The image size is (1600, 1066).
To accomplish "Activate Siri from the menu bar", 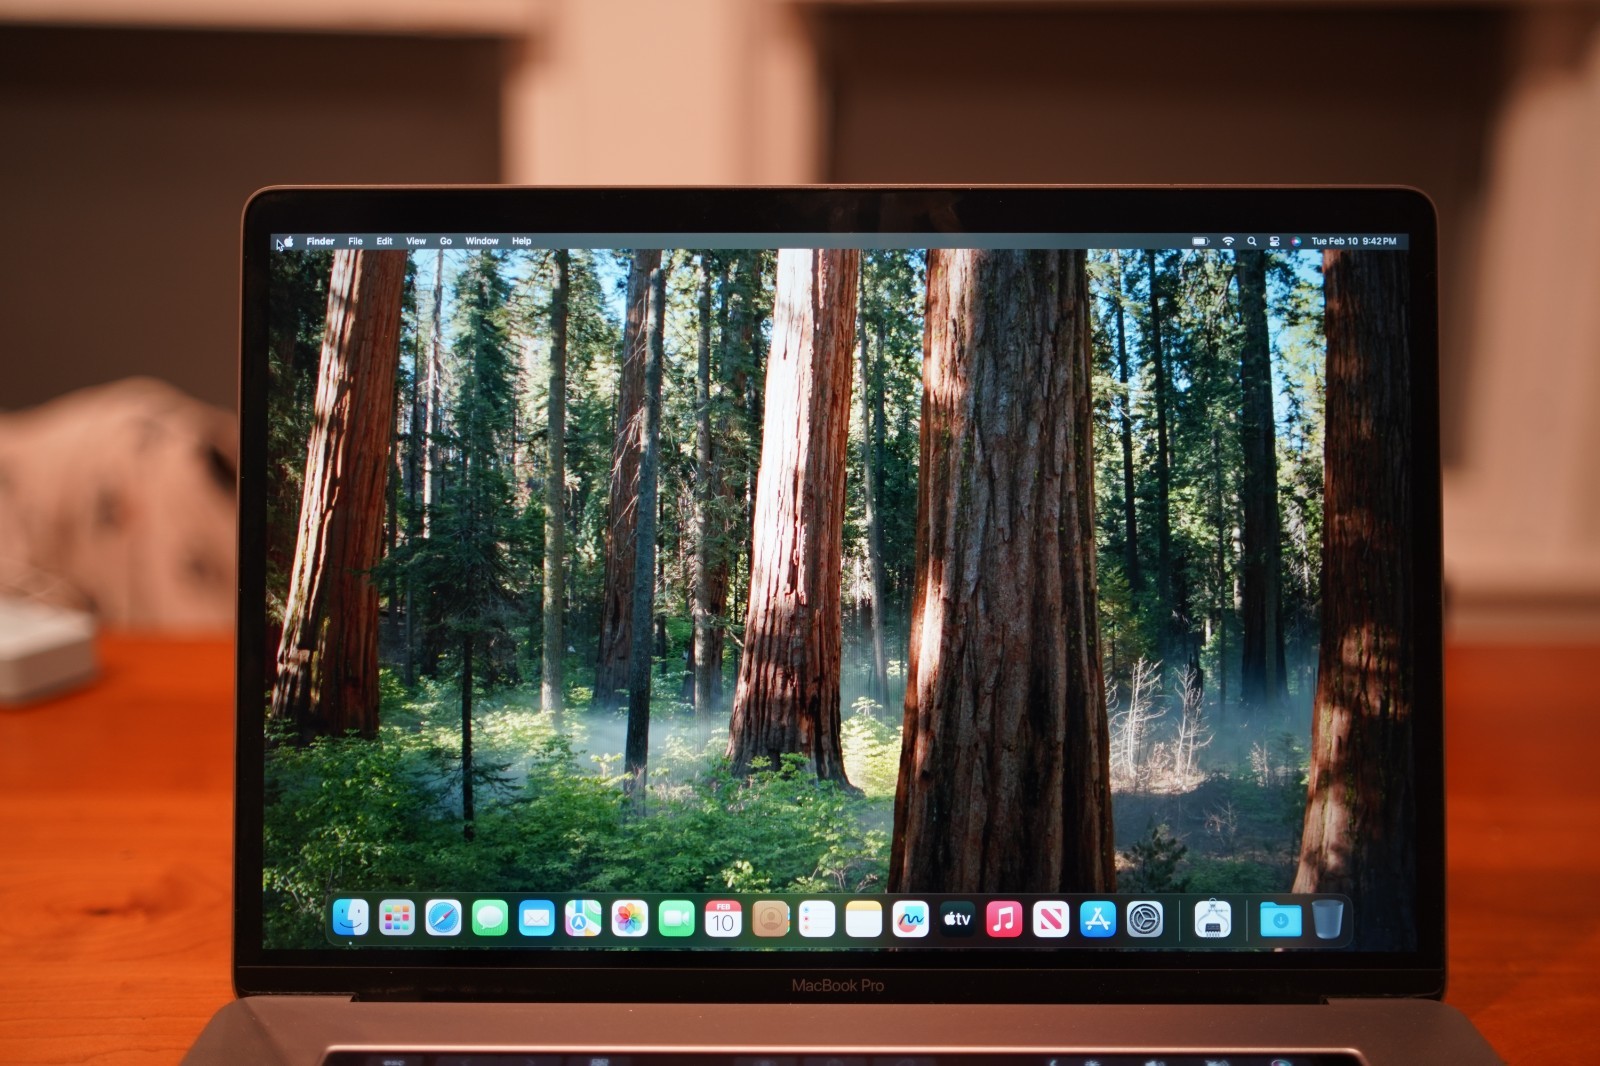I will 1296,241.
